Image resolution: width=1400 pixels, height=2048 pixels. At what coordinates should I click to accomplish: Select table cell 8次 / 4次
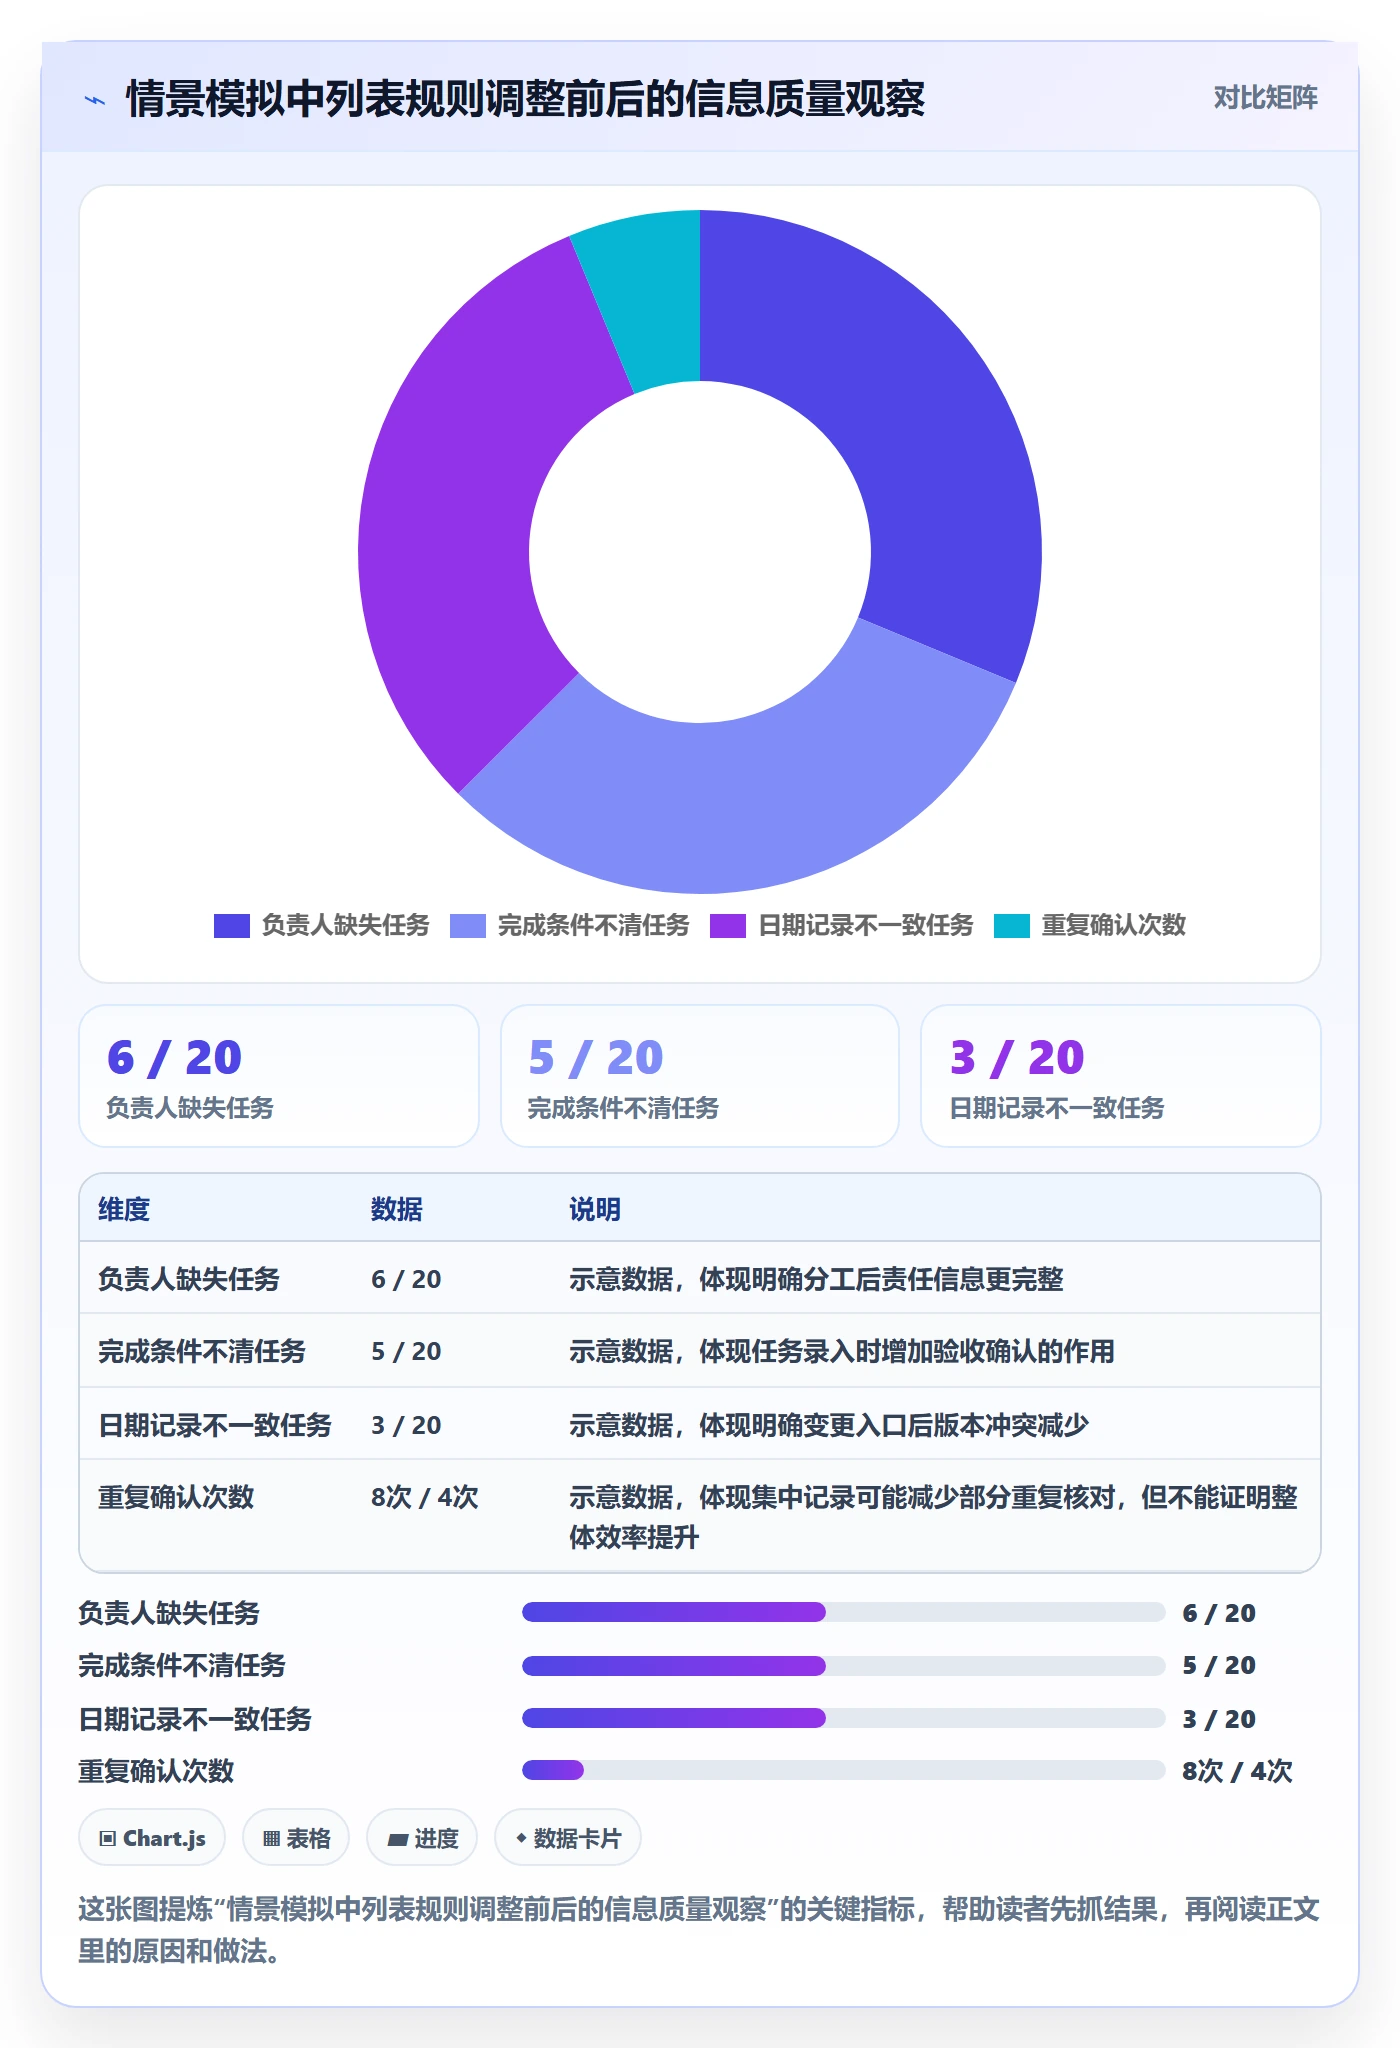(x=425, y=1497)
